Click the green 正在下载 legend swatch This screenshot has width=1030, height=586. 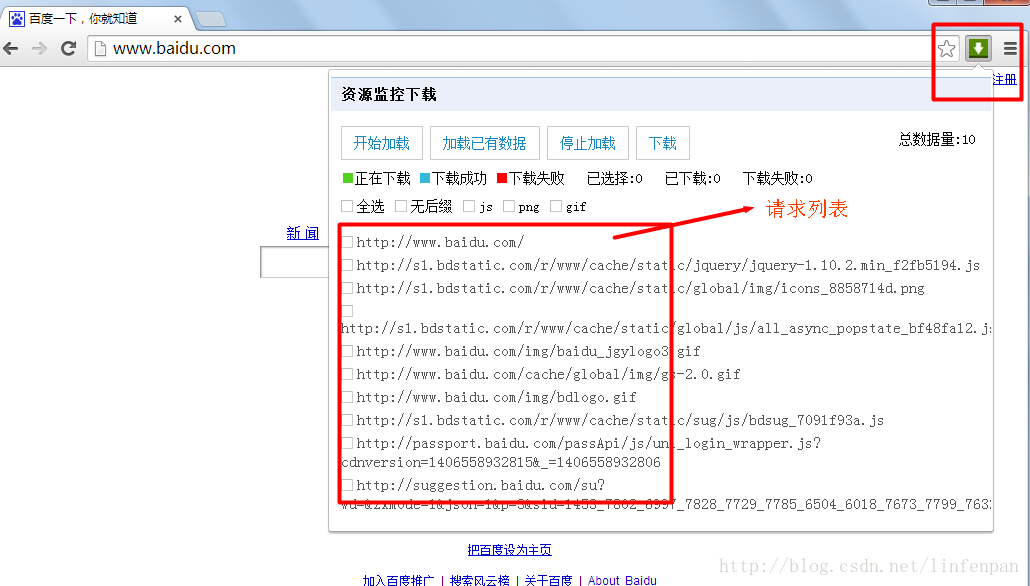[x=348, y=178]
